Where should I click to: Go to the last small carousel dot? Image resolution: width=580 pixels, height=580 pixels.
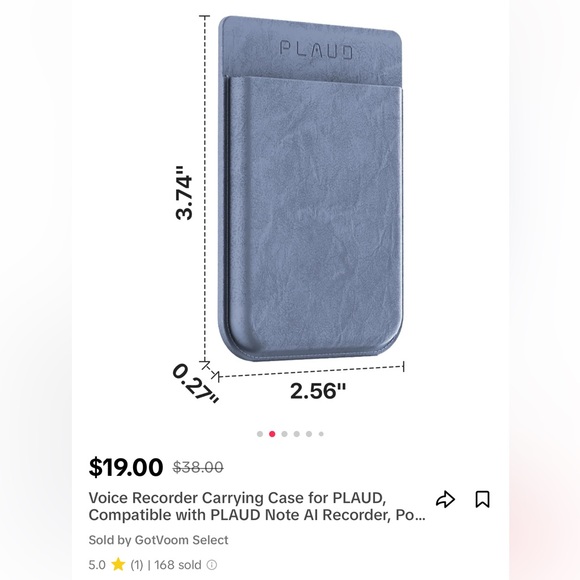pos(321,434)
